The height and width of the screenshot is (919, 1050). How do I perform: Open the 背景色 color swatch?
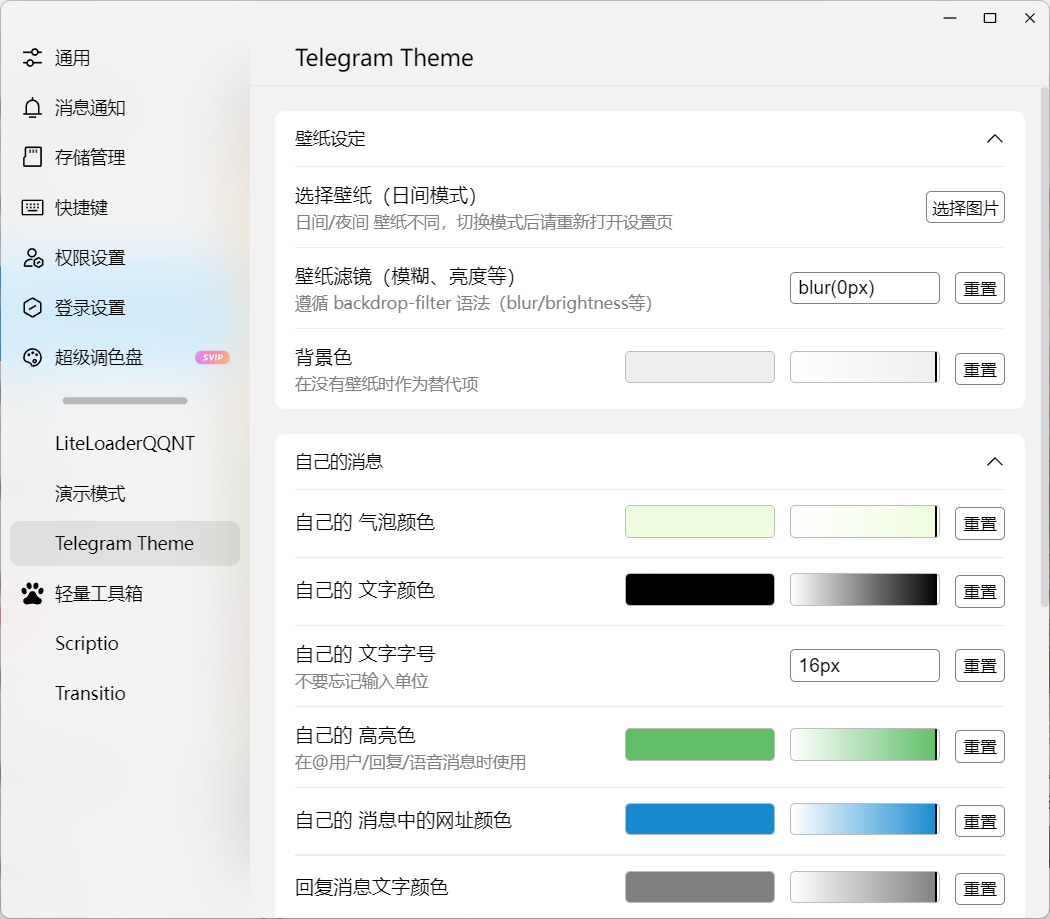[x=700, y=367]
